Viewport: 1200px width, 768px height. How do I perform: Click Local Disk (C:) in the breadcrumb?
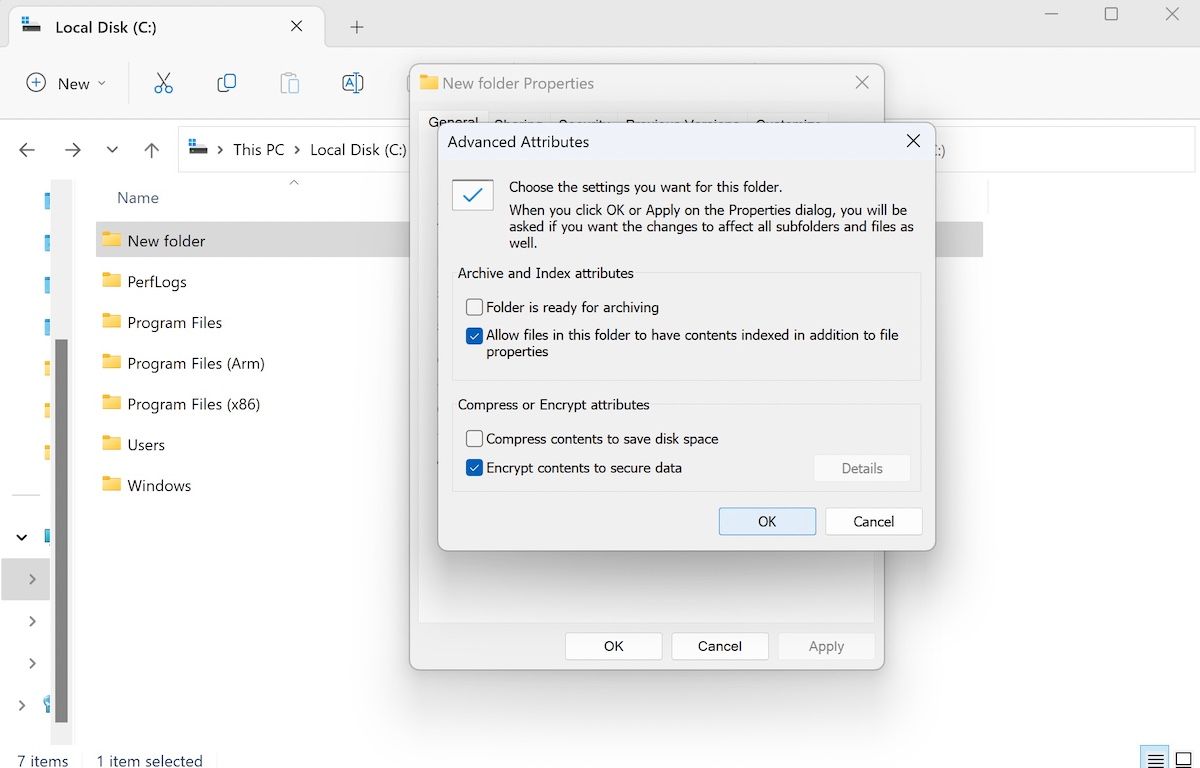(358, 150)
